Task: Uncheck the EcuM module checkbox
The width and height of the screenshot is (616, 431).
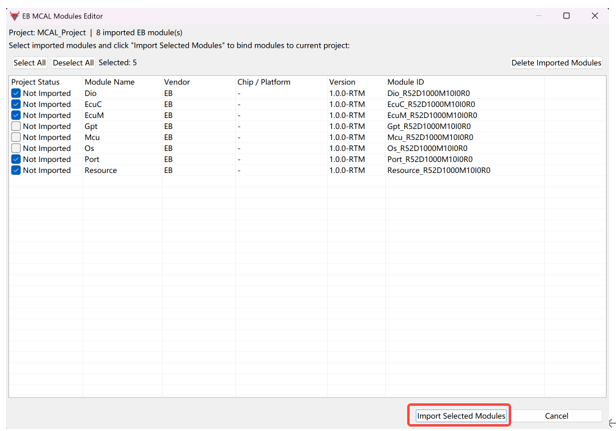Action: pos(16,115)
